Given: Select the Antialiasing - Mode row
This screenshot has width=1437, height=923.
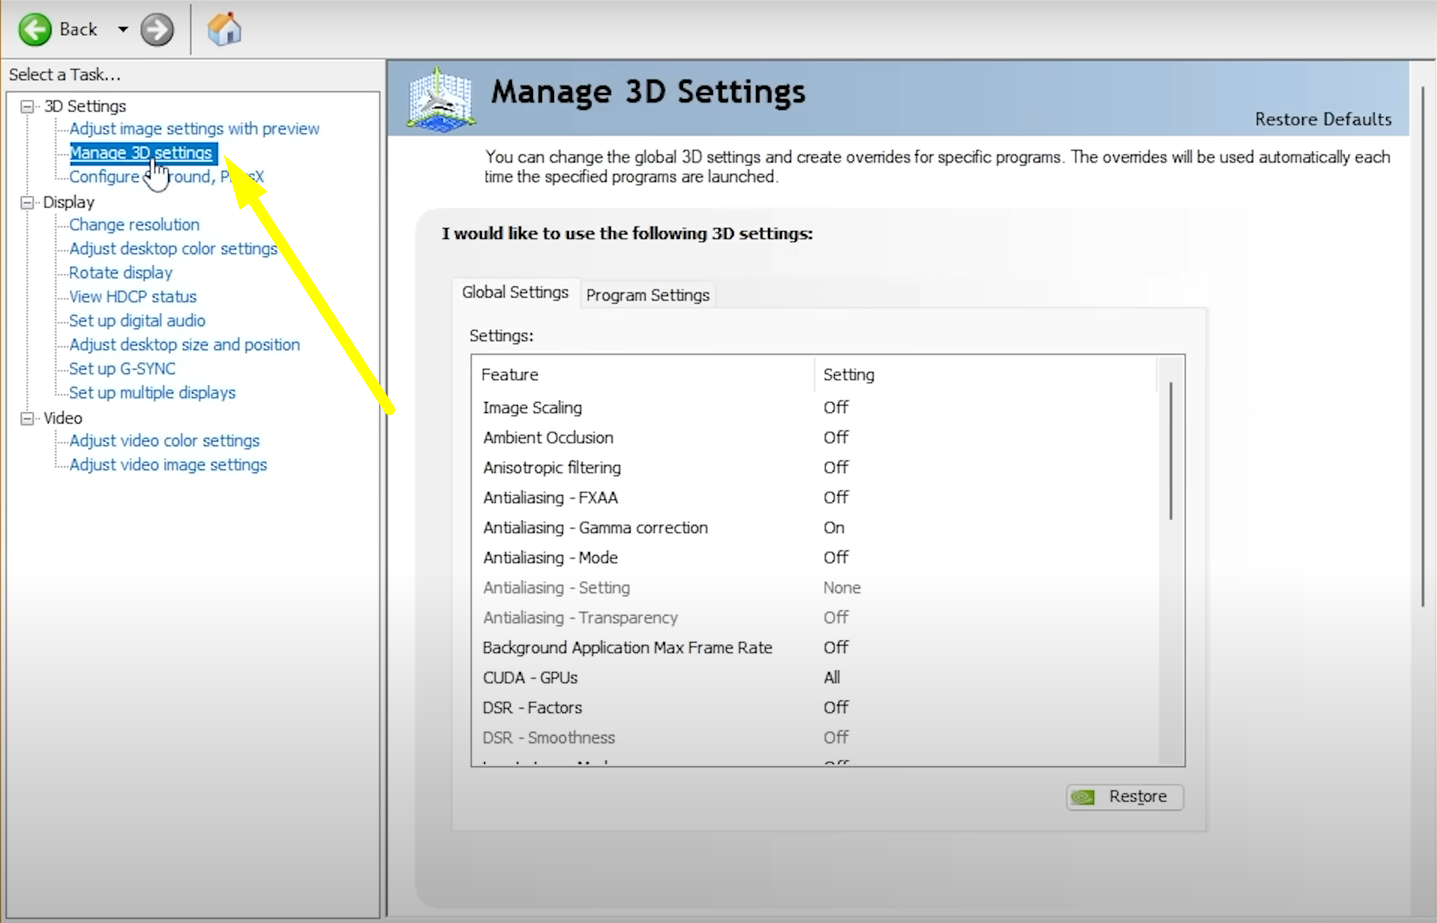Looking at the screenshot, I should tap(814, 558).
